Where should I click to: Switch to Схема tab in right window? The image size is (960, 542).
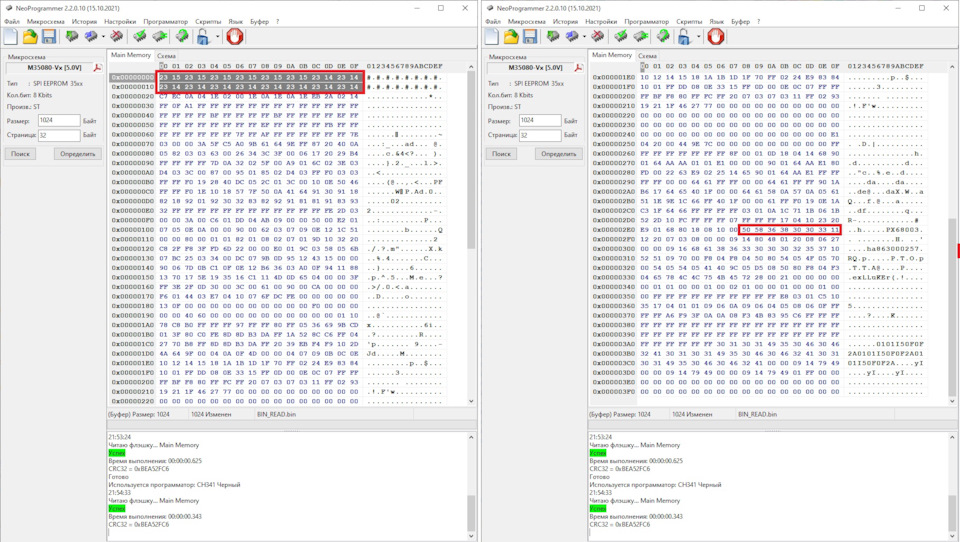pyautogui.click(x=648, y=56)
